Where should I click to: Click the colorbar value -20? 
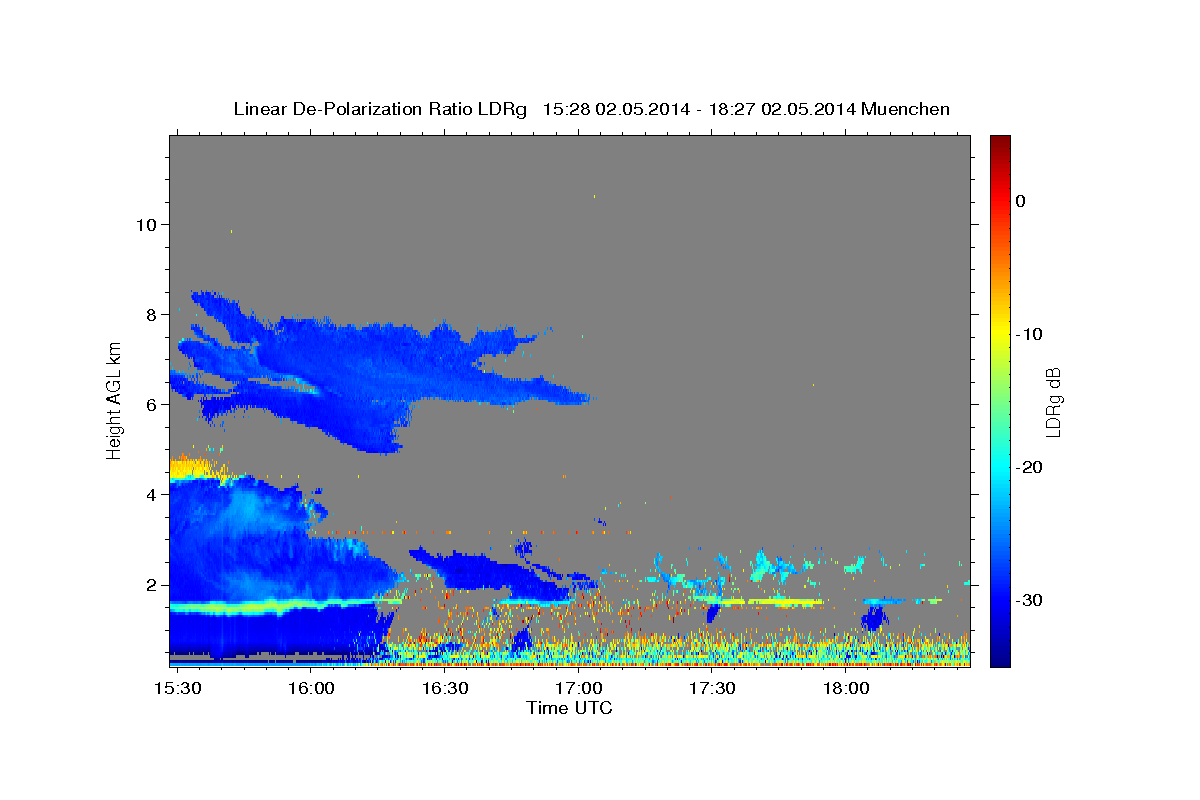1029,467
